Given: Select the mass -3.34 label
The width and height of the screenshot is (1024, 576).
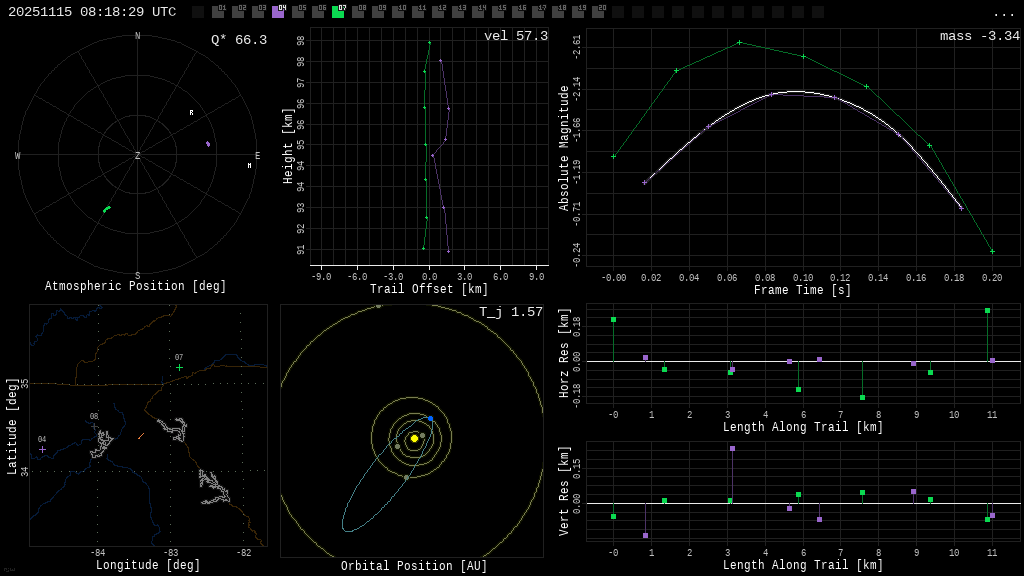Looking at the screenshot, I should coord(979,37).
